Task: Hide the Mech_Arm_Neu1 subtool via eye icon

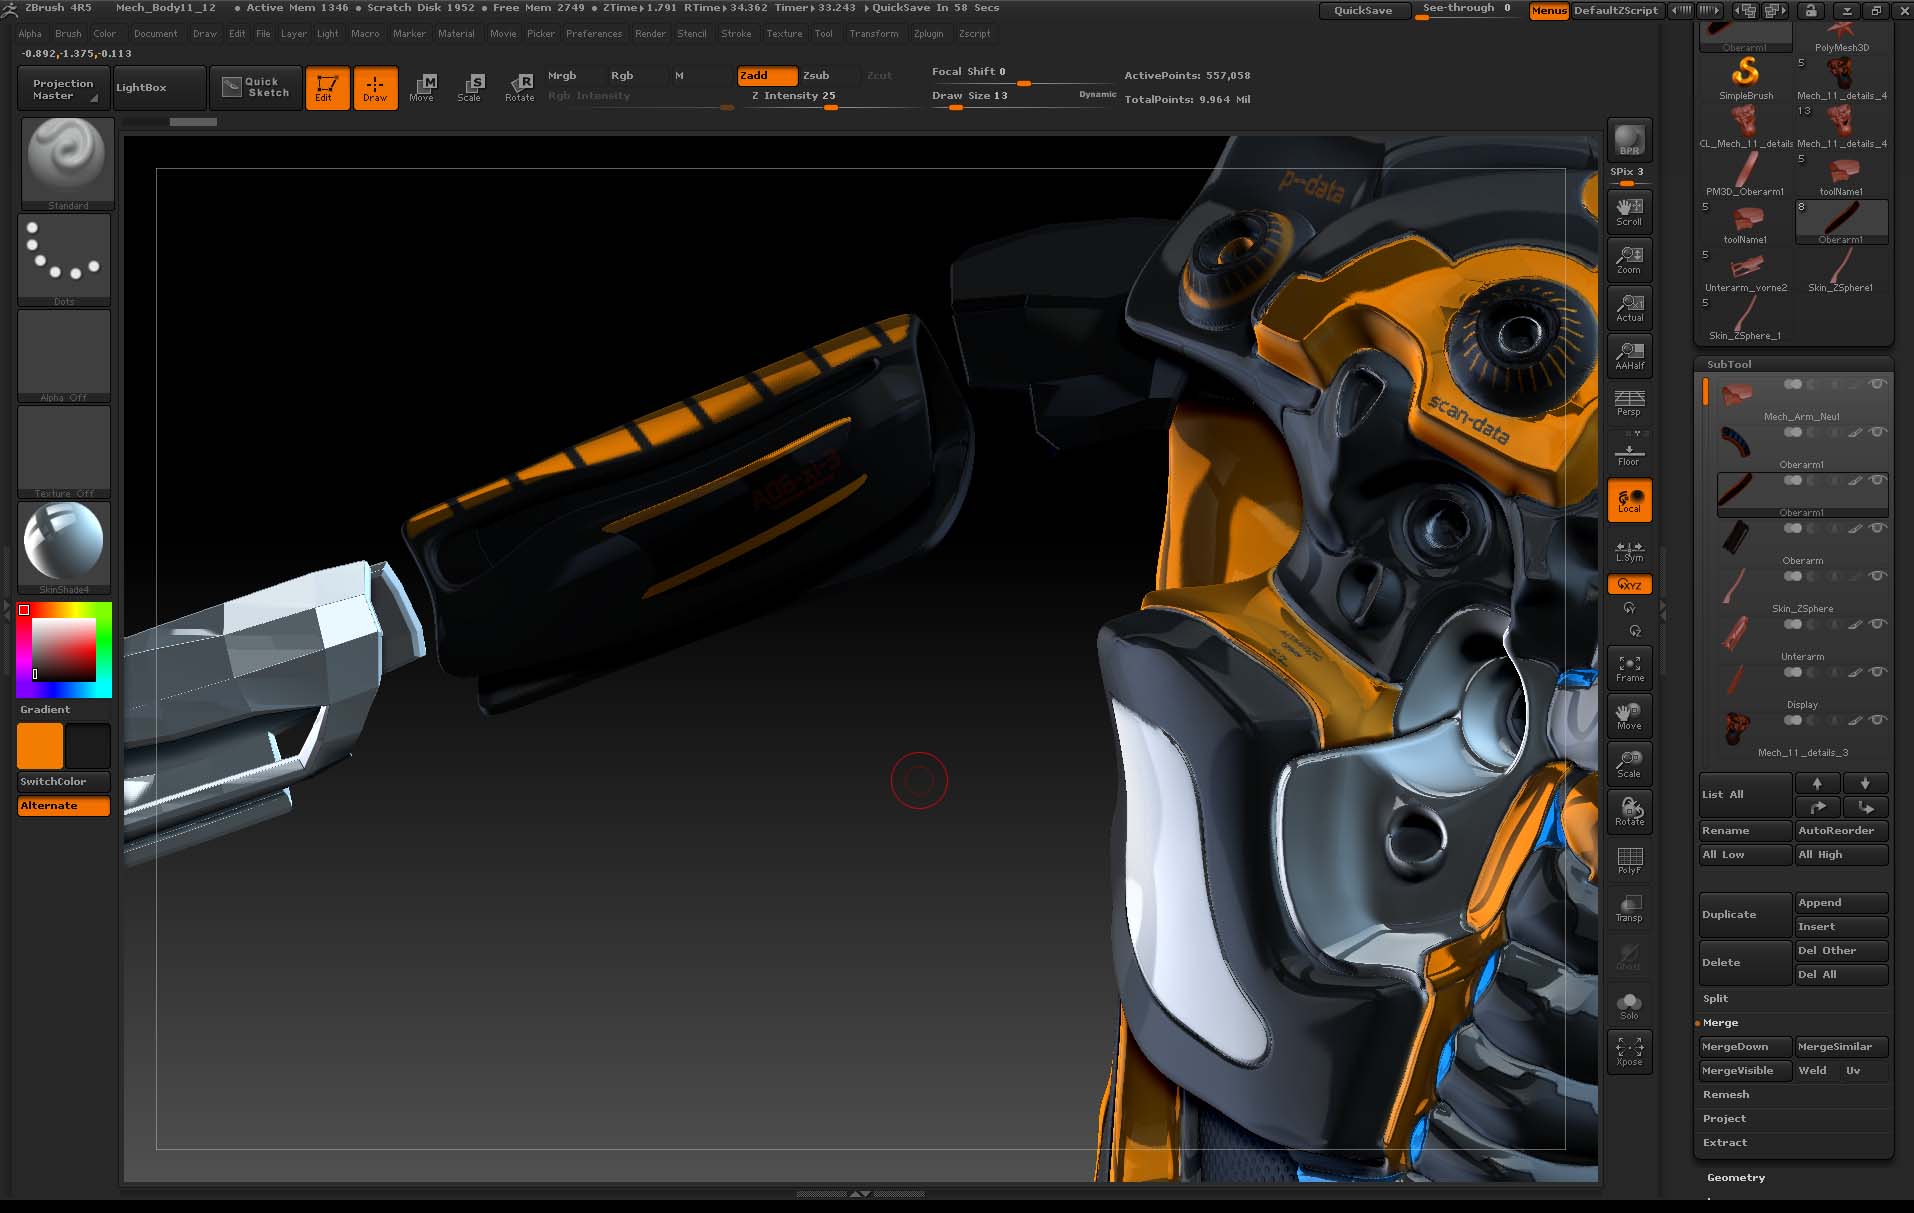Action: click(1877, 385)
